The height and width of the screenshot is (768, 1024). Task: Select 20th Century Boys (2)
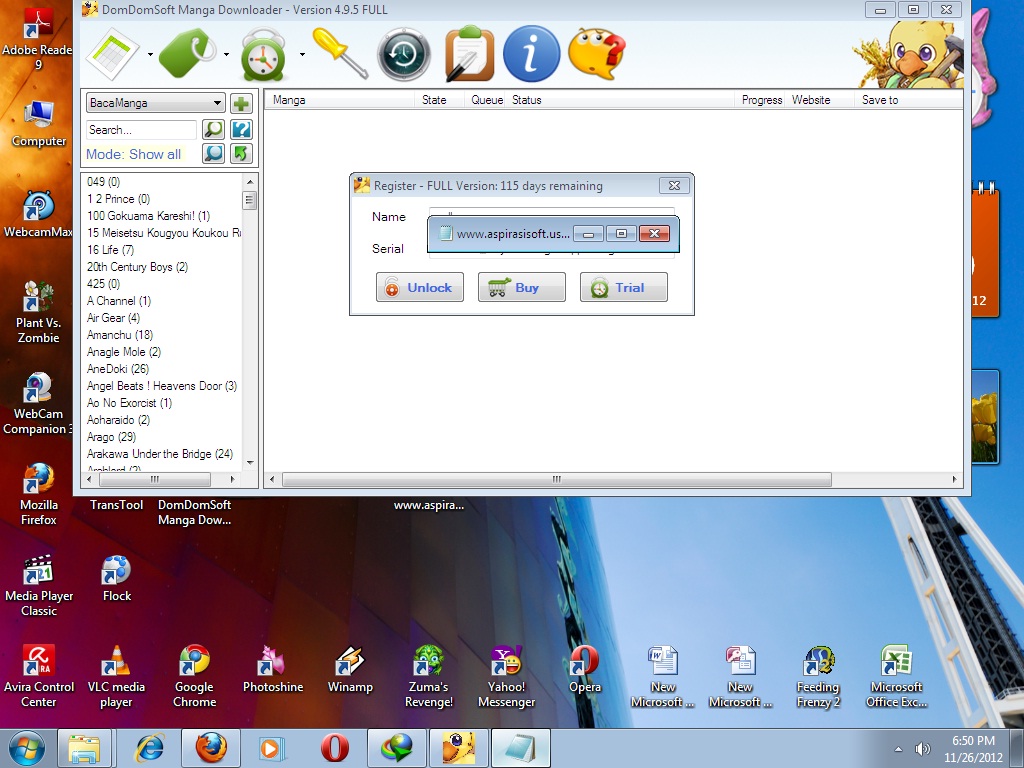137,266
